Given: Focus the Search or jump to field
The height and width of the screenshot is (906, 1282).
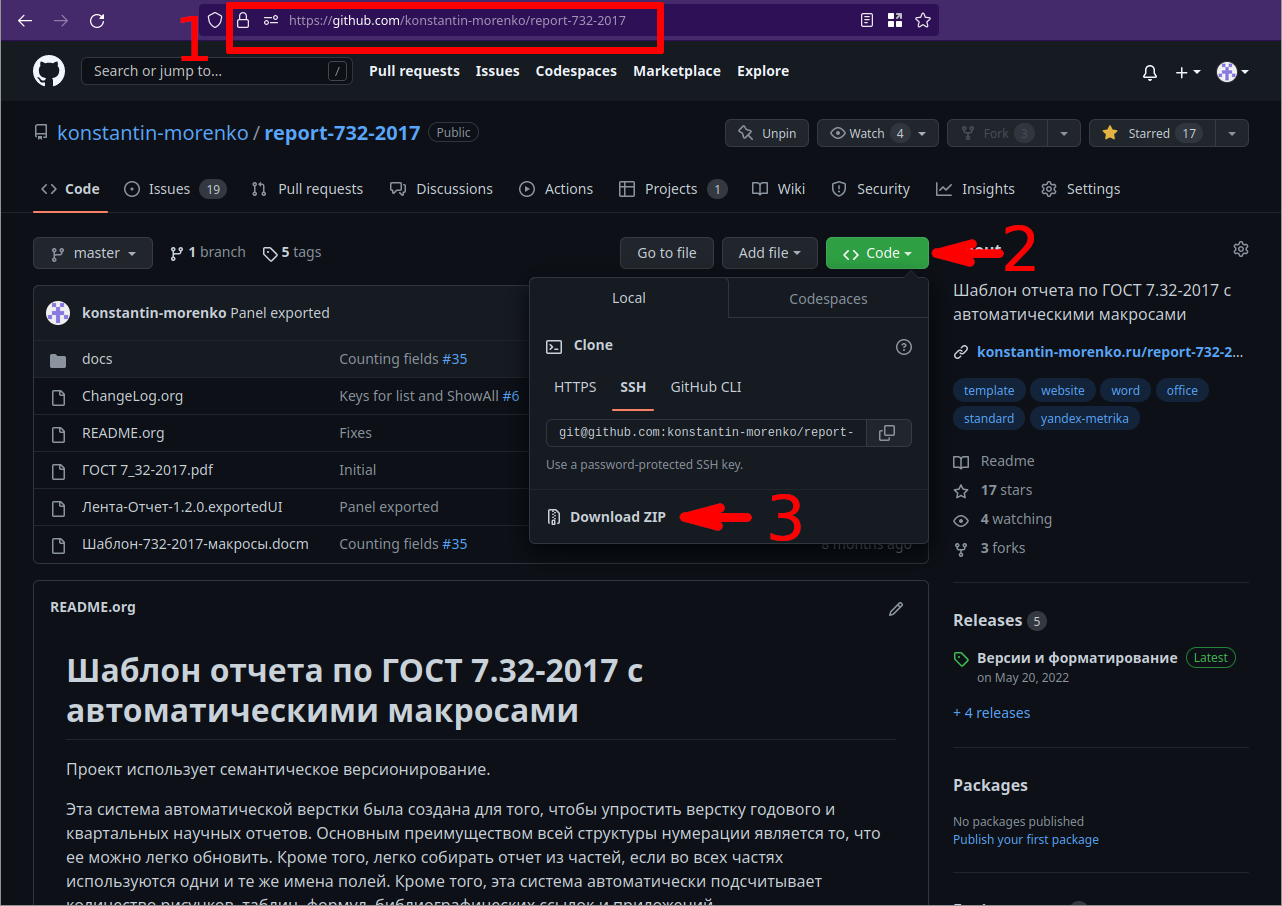Looking at the screenshot, I should click(217, 71).
